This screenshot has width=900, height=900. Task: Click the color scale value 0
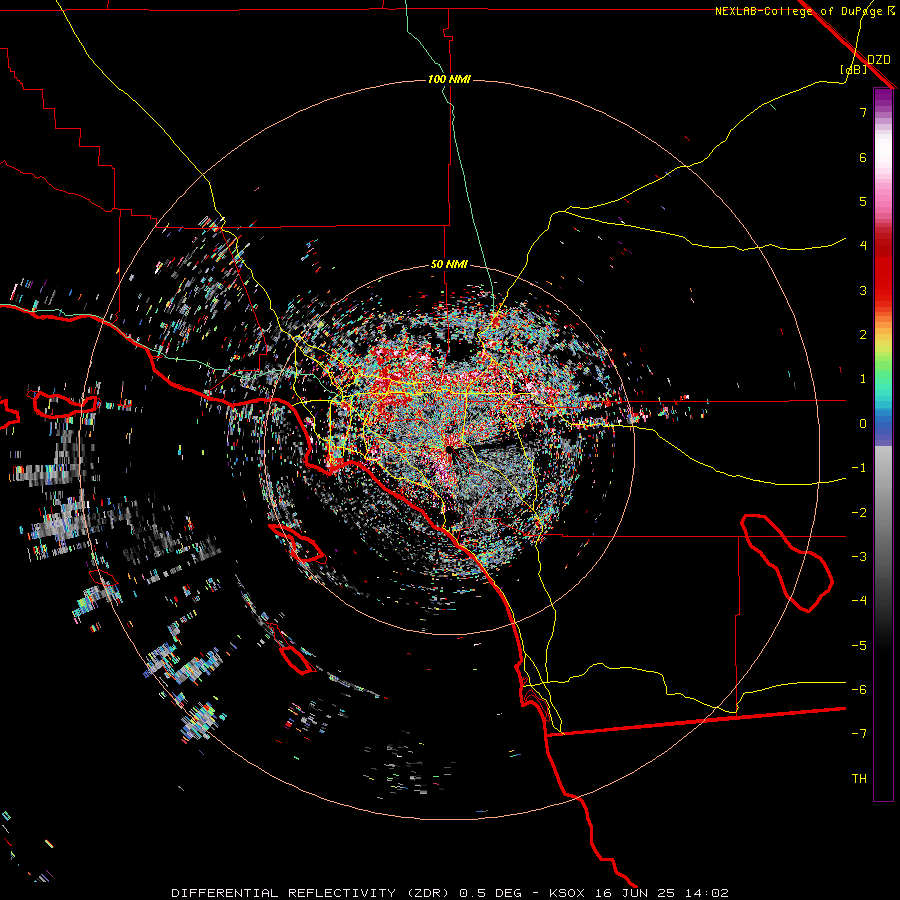863,424
